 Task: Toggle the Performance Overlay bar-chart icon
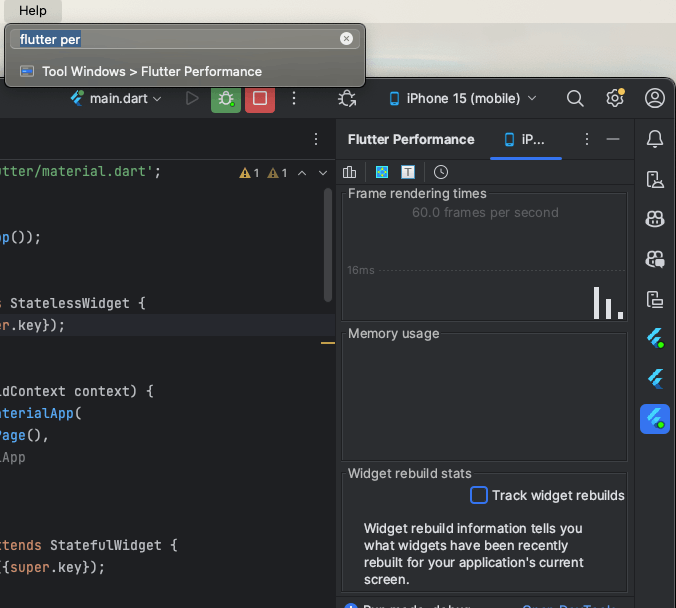pyautogui.click(x=349, y=172)
